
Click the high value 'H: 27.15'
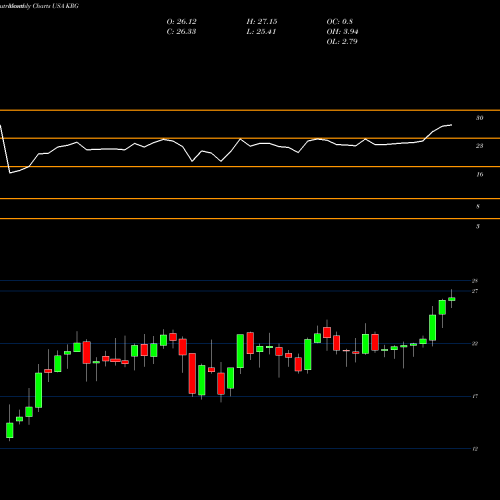[x=262, y=22]
